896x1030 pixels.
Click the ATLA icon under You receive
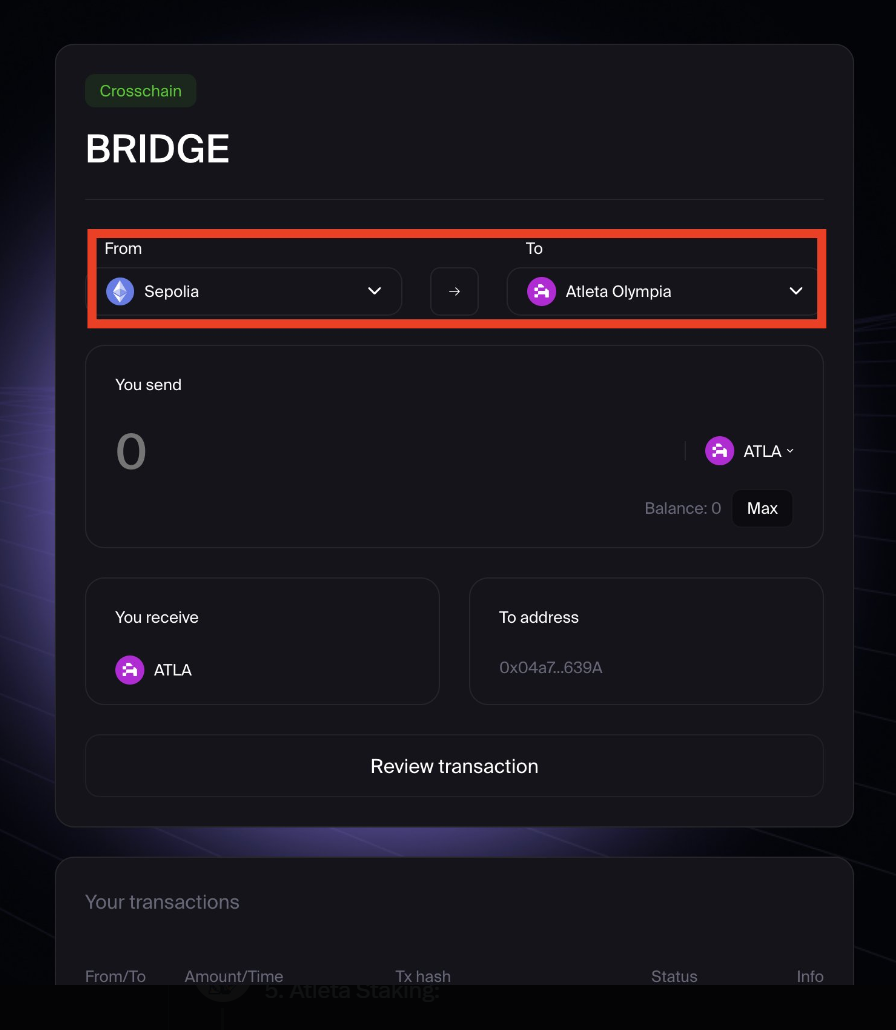click(x=129, y=670)
